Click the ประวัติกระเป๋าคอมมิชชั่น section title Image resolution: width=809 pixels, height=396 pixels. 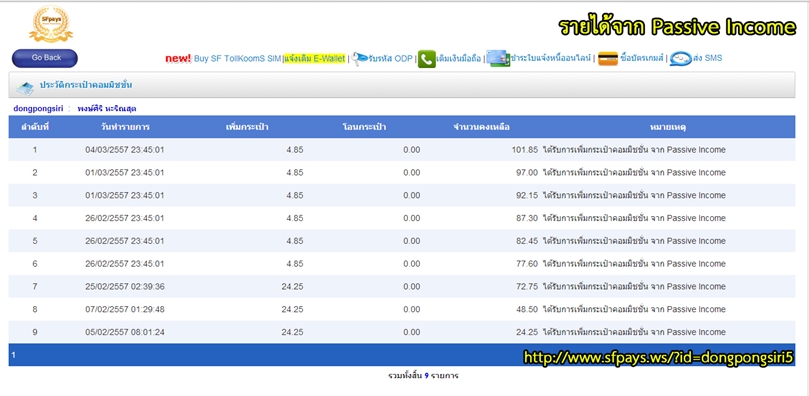86,85
